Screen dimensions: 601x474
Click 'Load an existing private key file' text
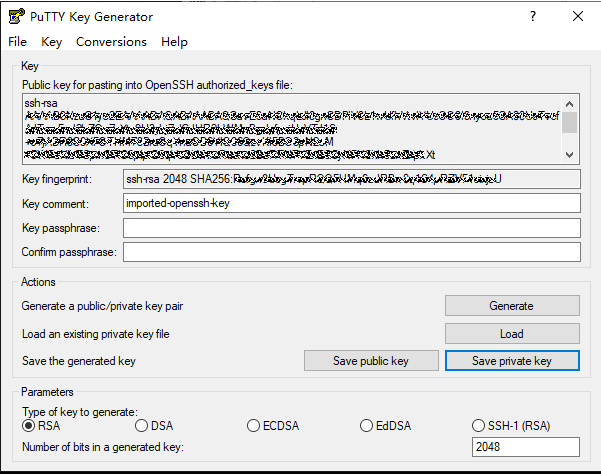tap(95, 334)
